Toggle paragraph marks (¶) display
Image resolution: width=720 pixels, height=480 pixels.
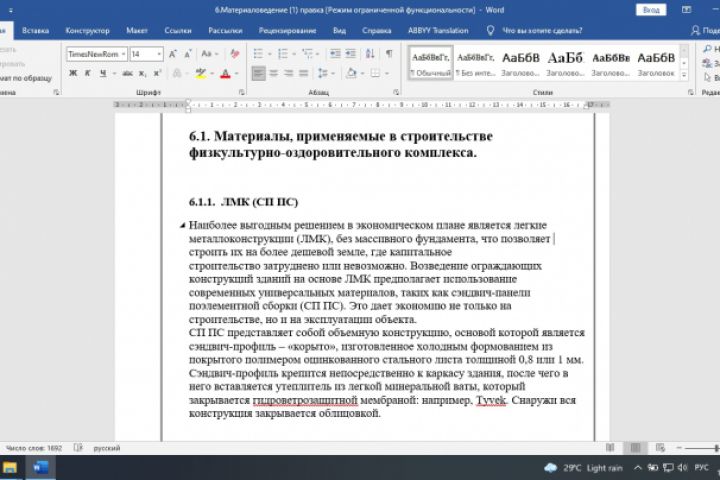[x=389, y=54]
